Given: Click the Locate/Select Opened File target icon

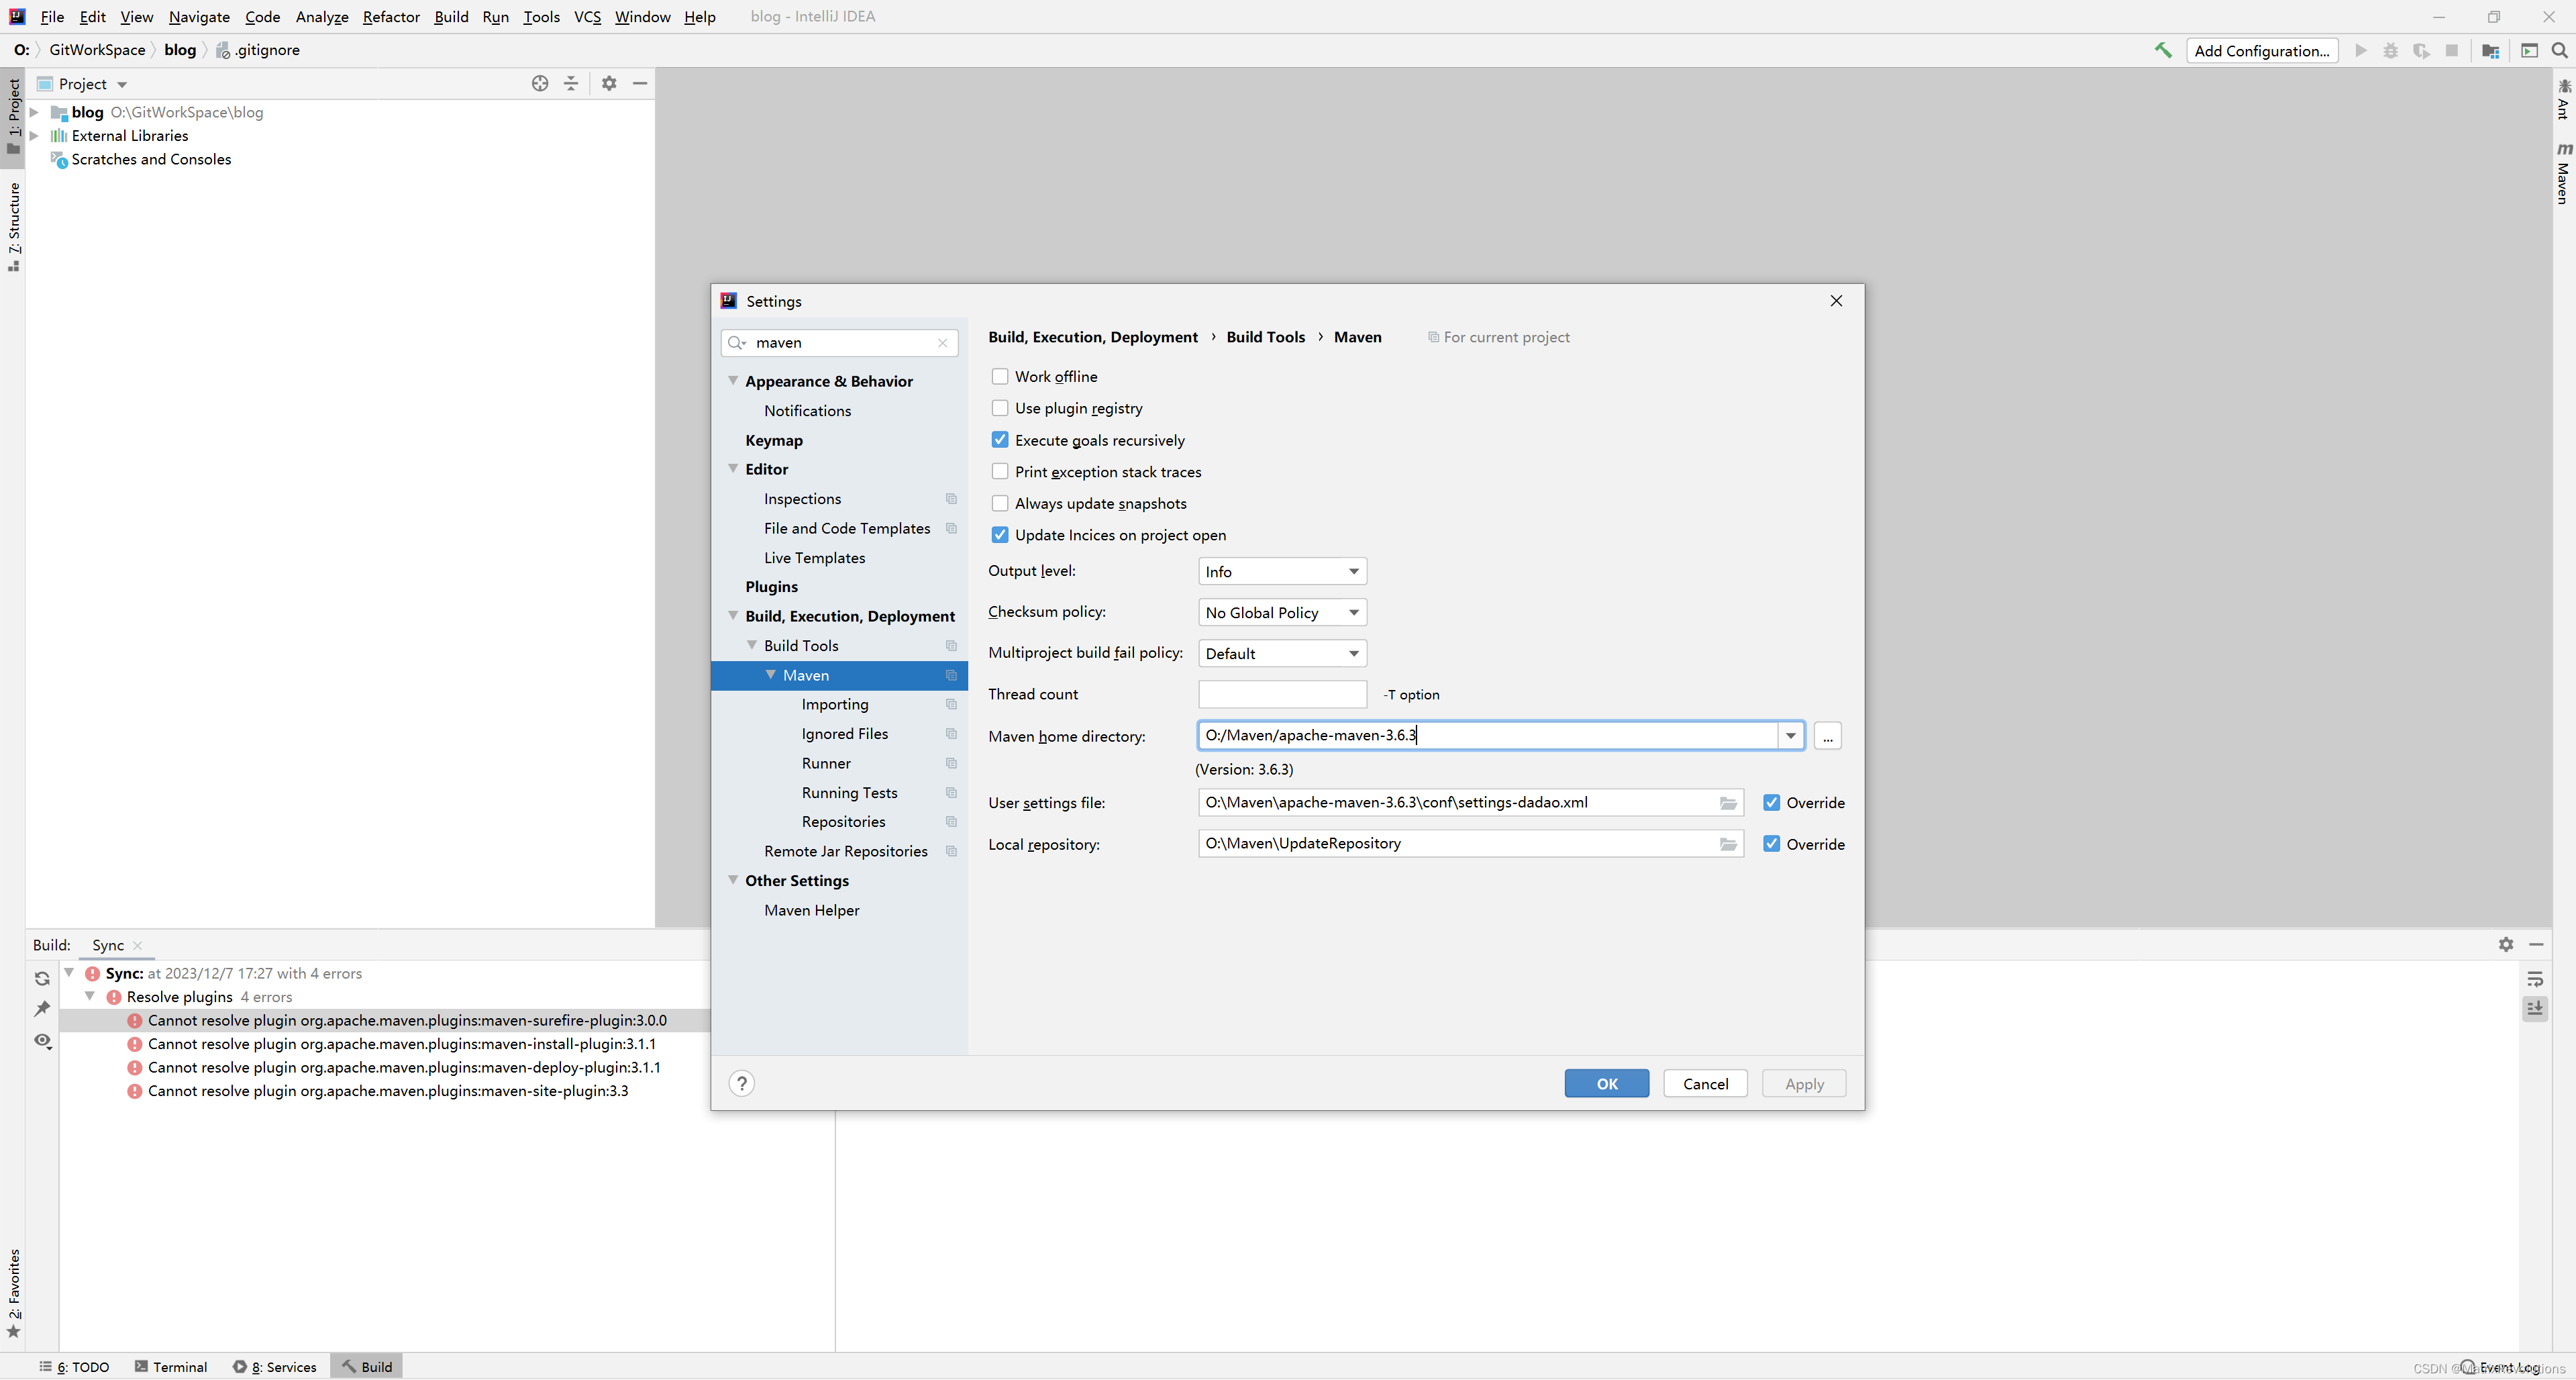Looking at the screenshot, I should click(x=540, y=83).
